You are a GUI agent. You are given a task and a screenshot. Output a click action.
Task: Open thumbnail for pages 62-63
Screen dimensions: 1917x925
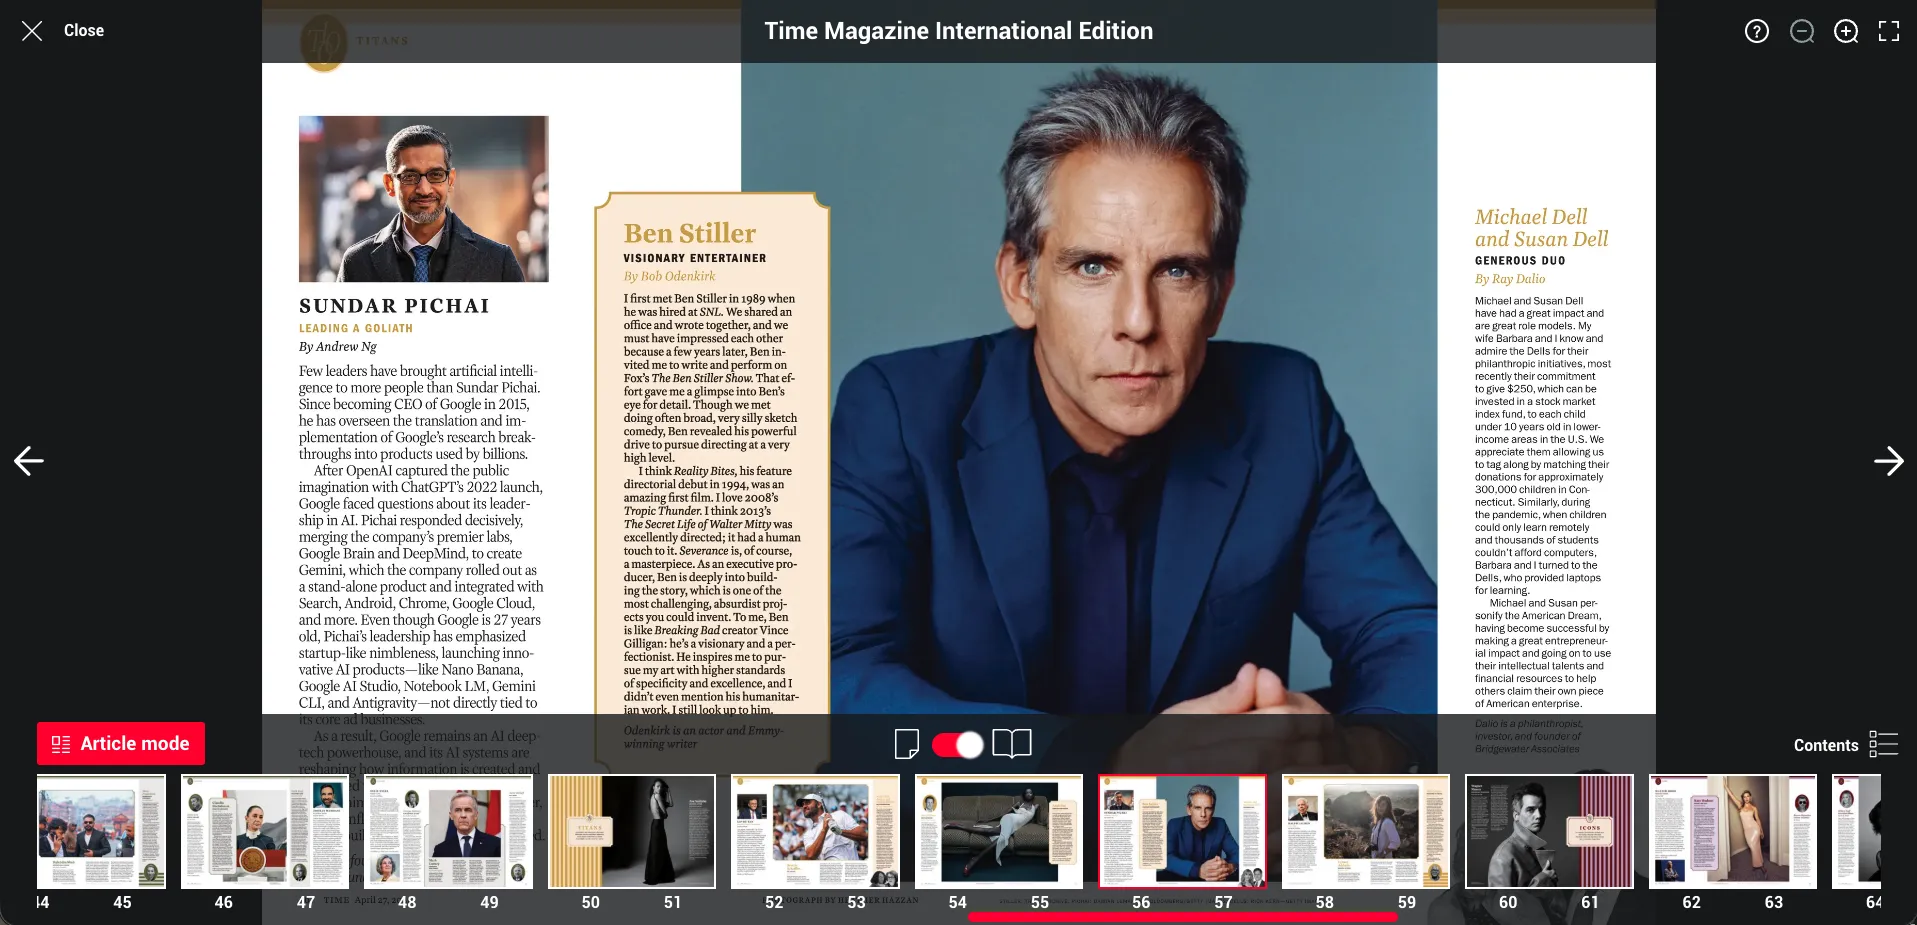tap(1733, 831)
